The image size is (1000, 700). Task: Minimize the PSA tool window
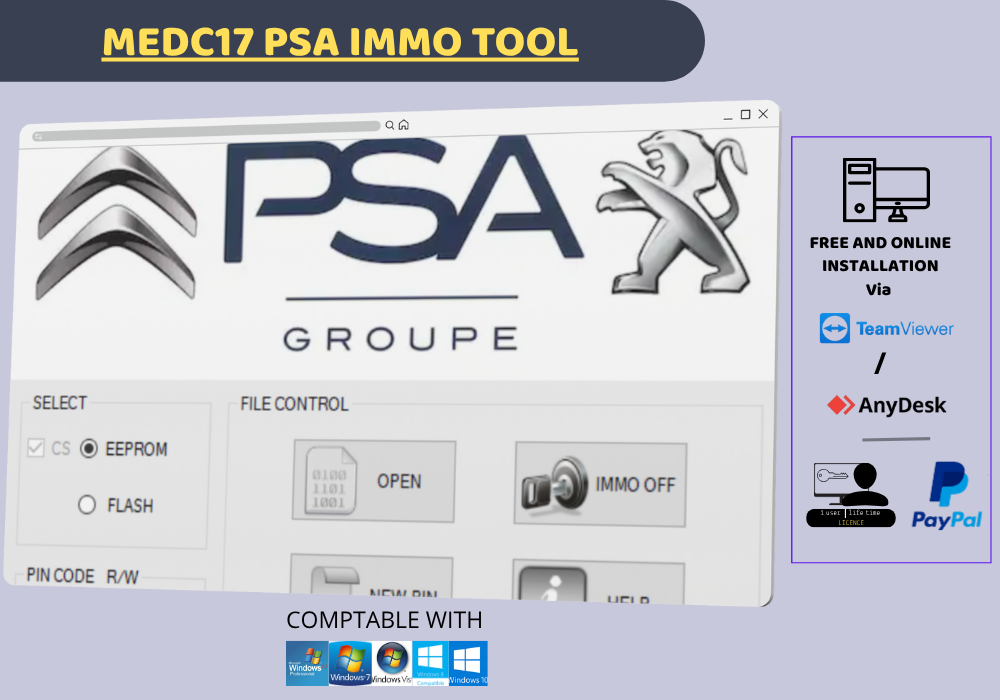coord(728,117)
